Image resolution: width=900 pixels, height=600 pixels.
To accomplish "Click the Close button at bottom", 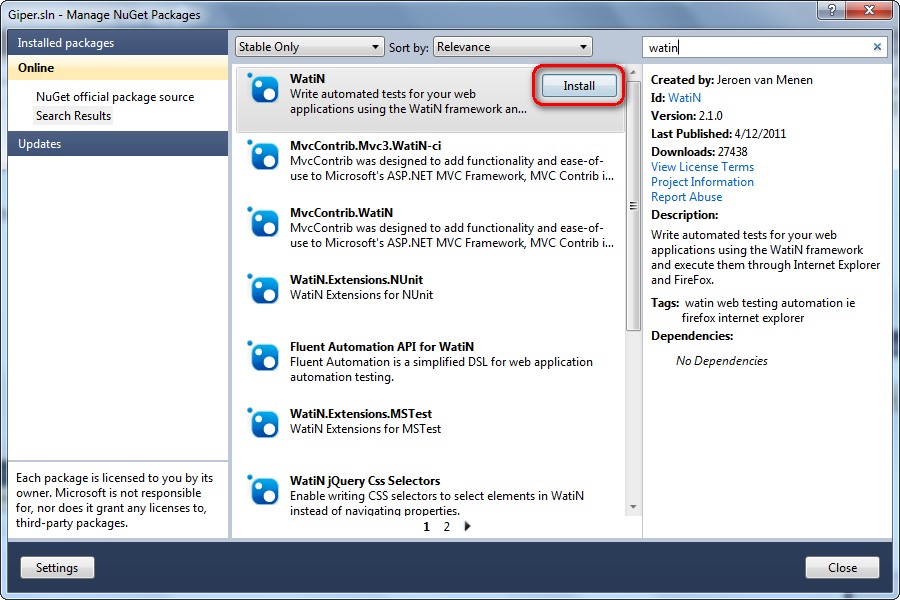I will tap(842, 568).
